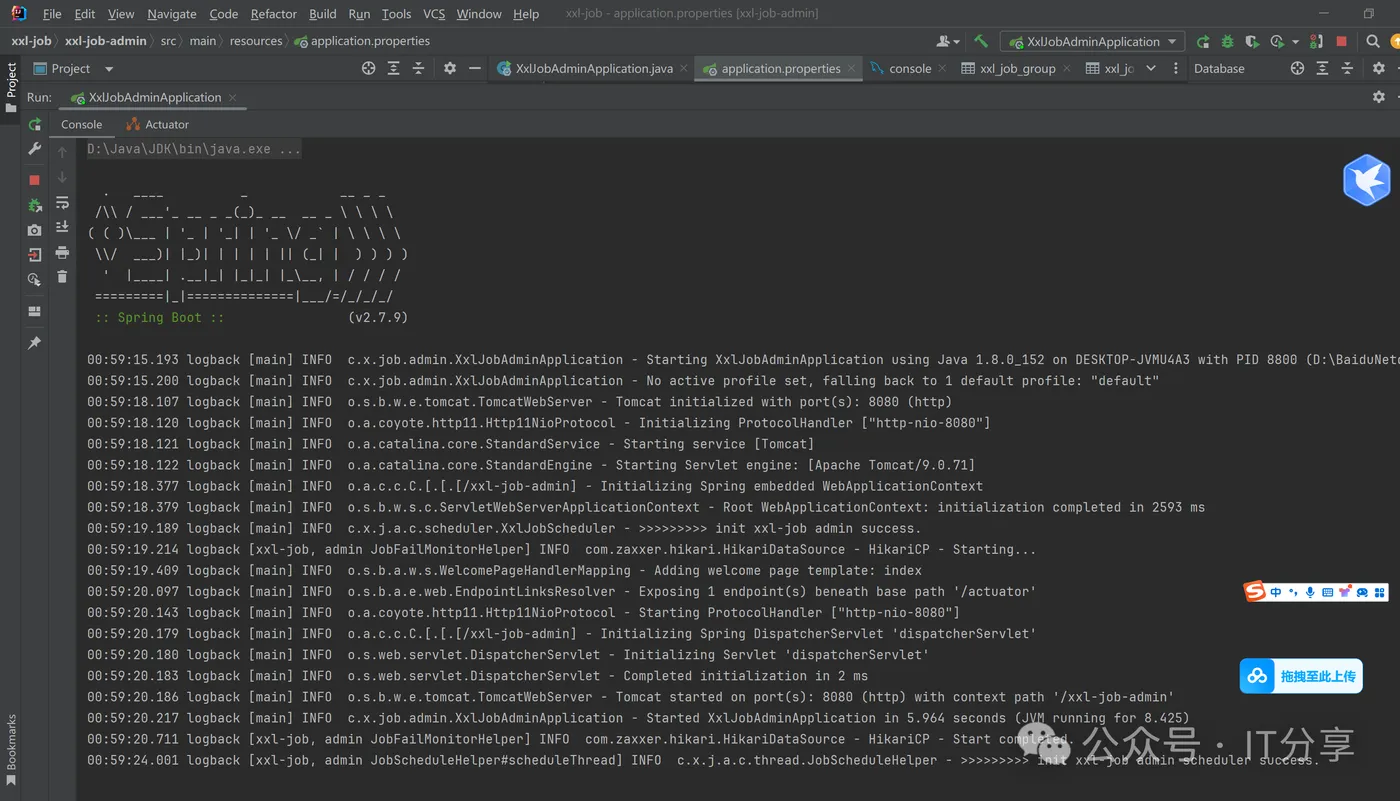Toggle soft-wrap in console toolbar
Viewport: 1400px width, 801px height.
pos(62,202)
